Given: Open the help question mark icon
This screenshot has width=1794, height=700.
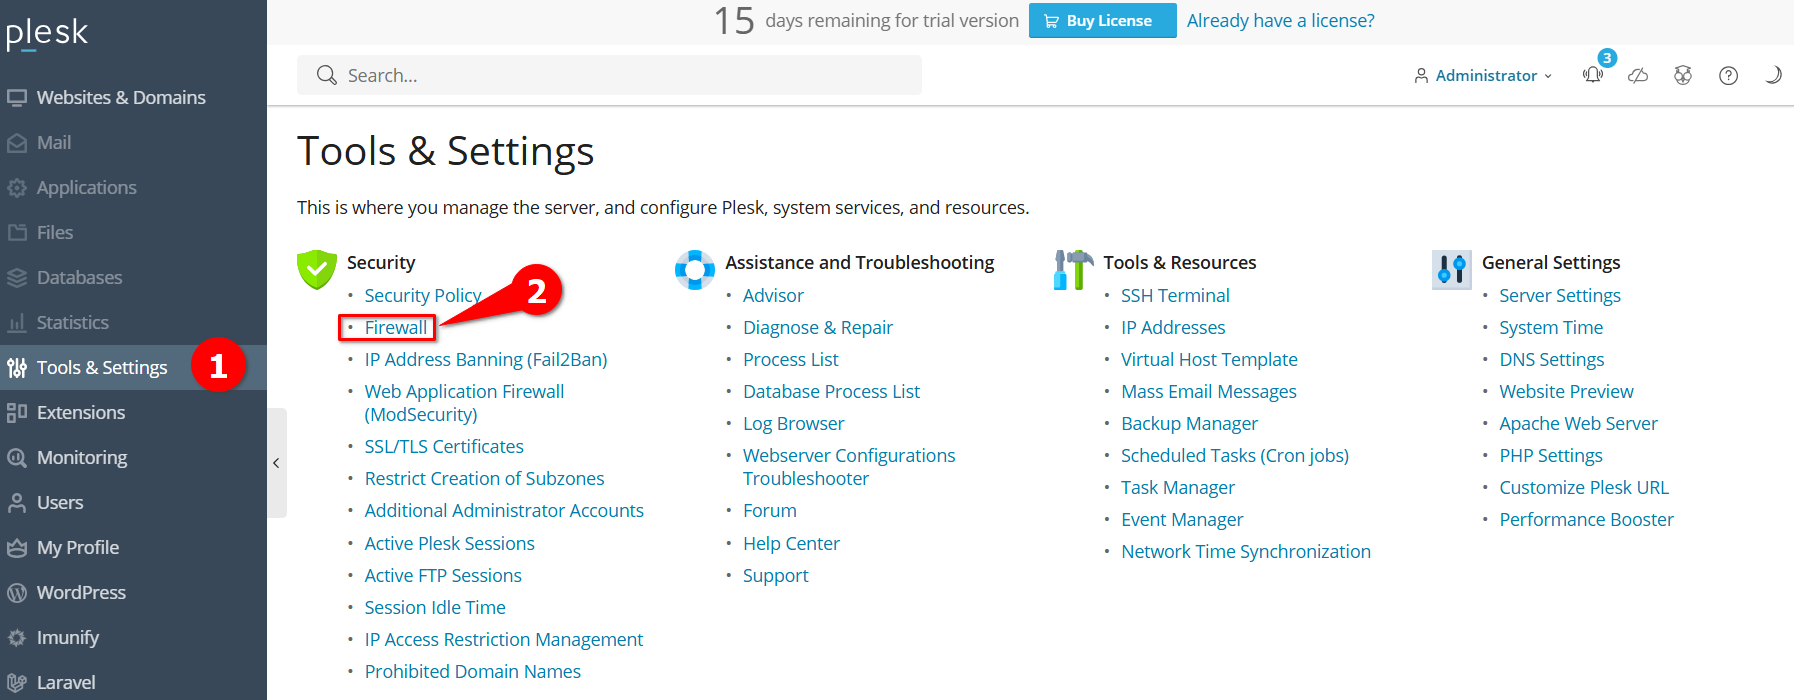Looking at the screenshot, I should click(1728, 75).
